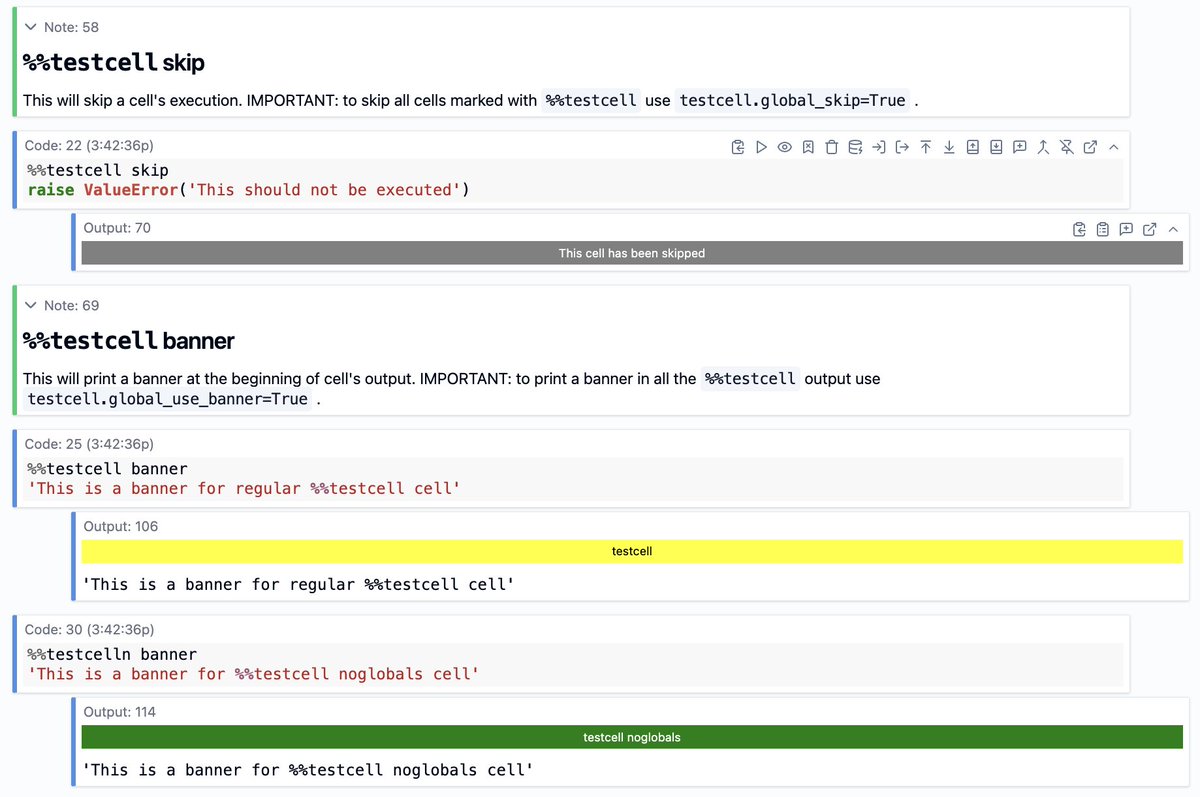Click the clipboard list icon on Output 70
The height and width of the screenshot is (797, 1200).
point(1102,229)
